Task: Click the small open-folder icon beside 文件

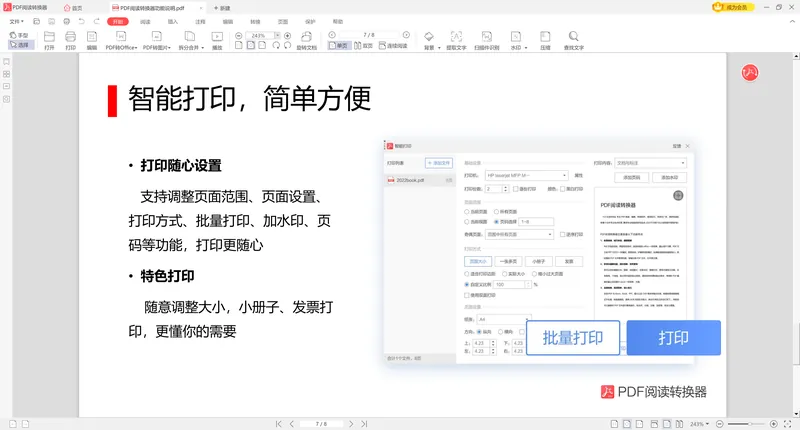Action: pos(36,21)
